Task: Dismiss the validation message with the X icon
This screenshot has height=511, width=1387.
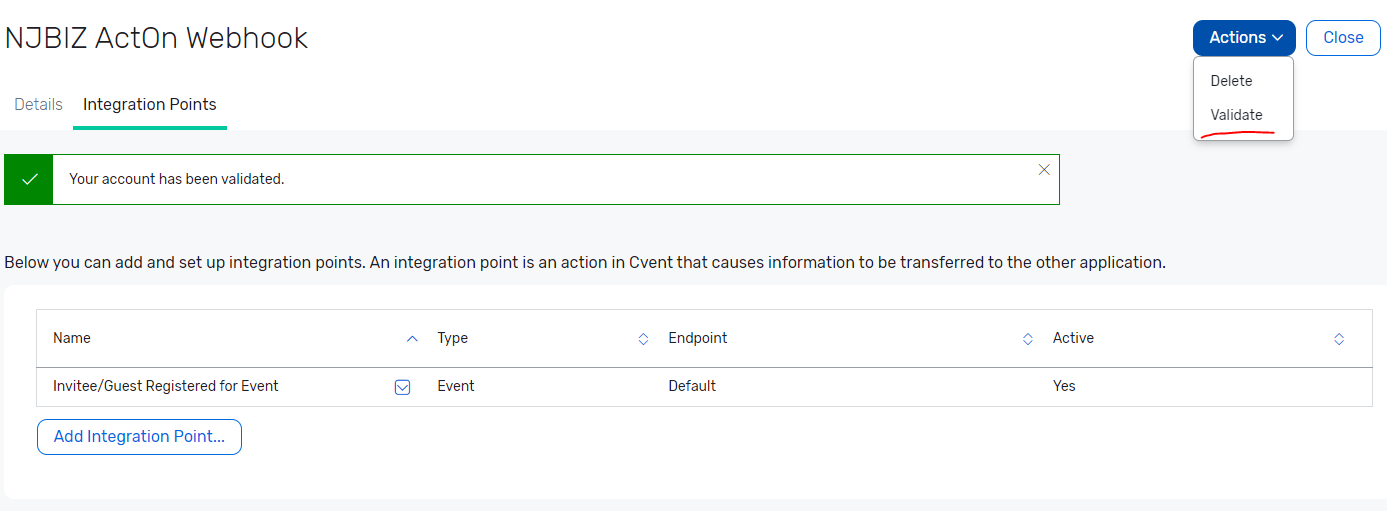Action: tap(1044, 170)
